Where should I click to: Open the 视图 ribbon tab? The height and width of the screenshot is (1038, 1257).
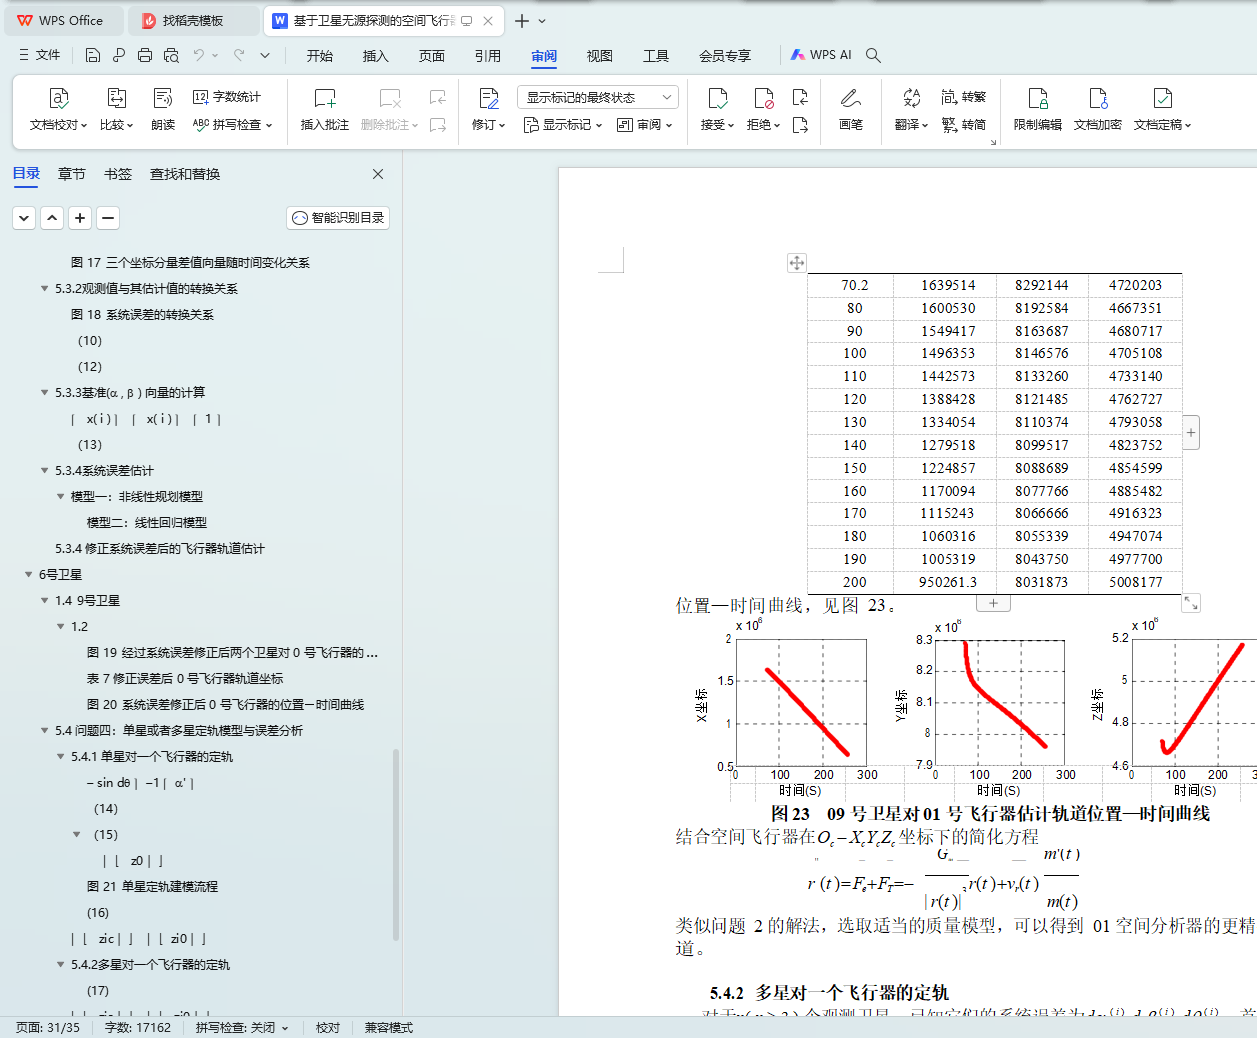click(600, 56)
